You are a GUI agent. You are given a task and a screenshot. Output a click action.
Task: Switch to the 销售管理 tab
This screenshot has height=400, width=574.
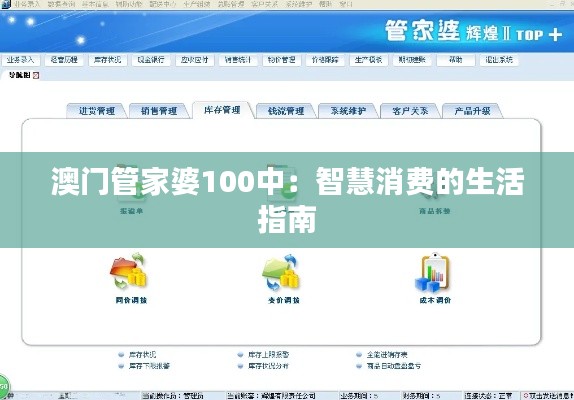pos(159,111)
